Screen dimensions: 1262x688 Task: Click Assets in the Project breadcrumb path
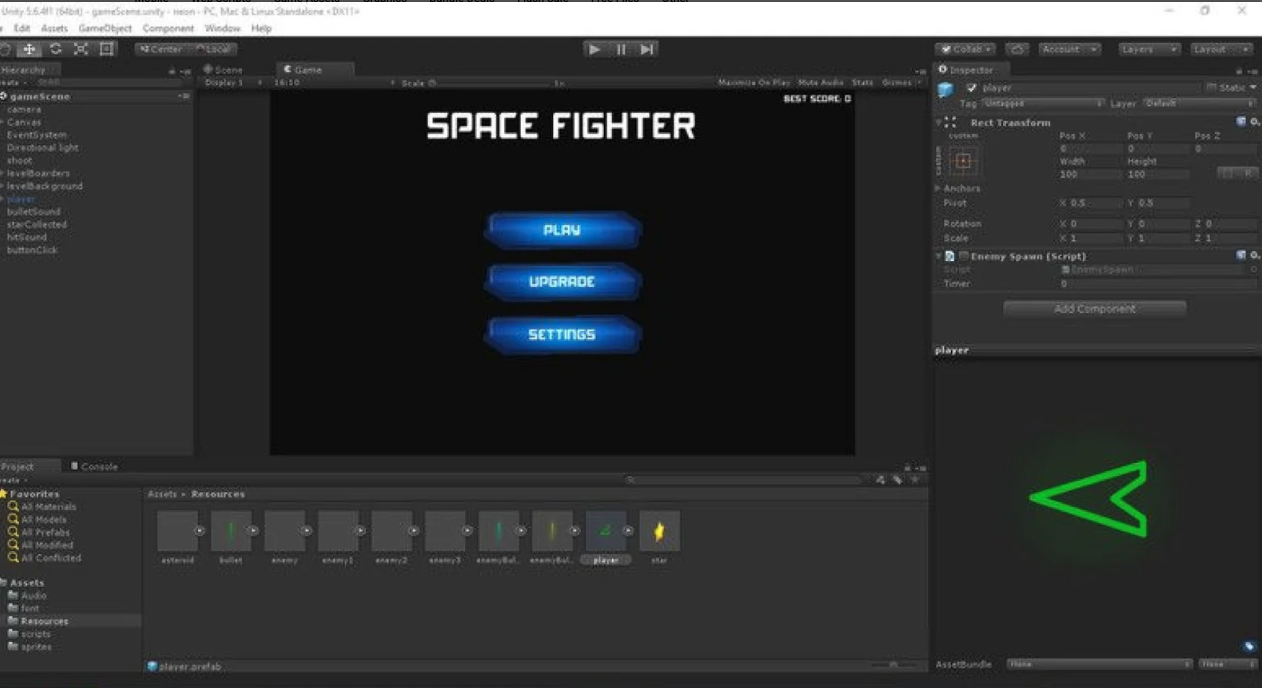pyautogui.click(x=162, y=494)
